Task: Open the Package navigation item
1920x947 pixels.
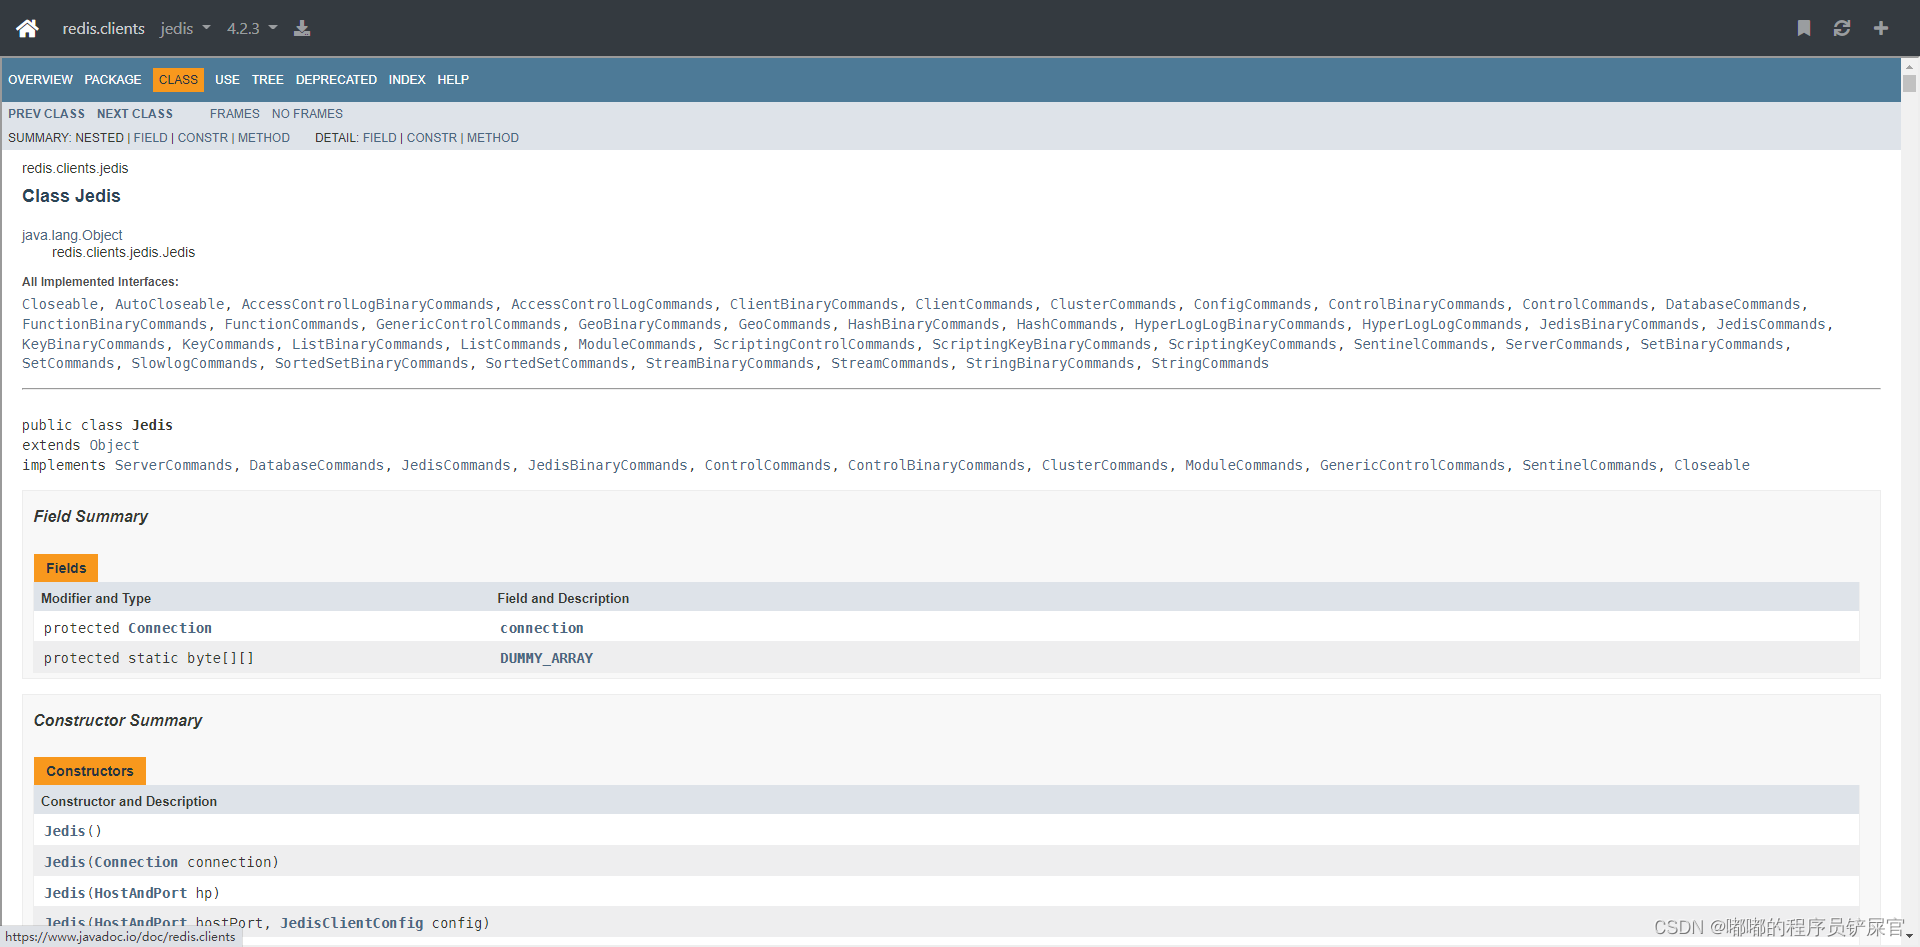Action: (x=113, y=80)
